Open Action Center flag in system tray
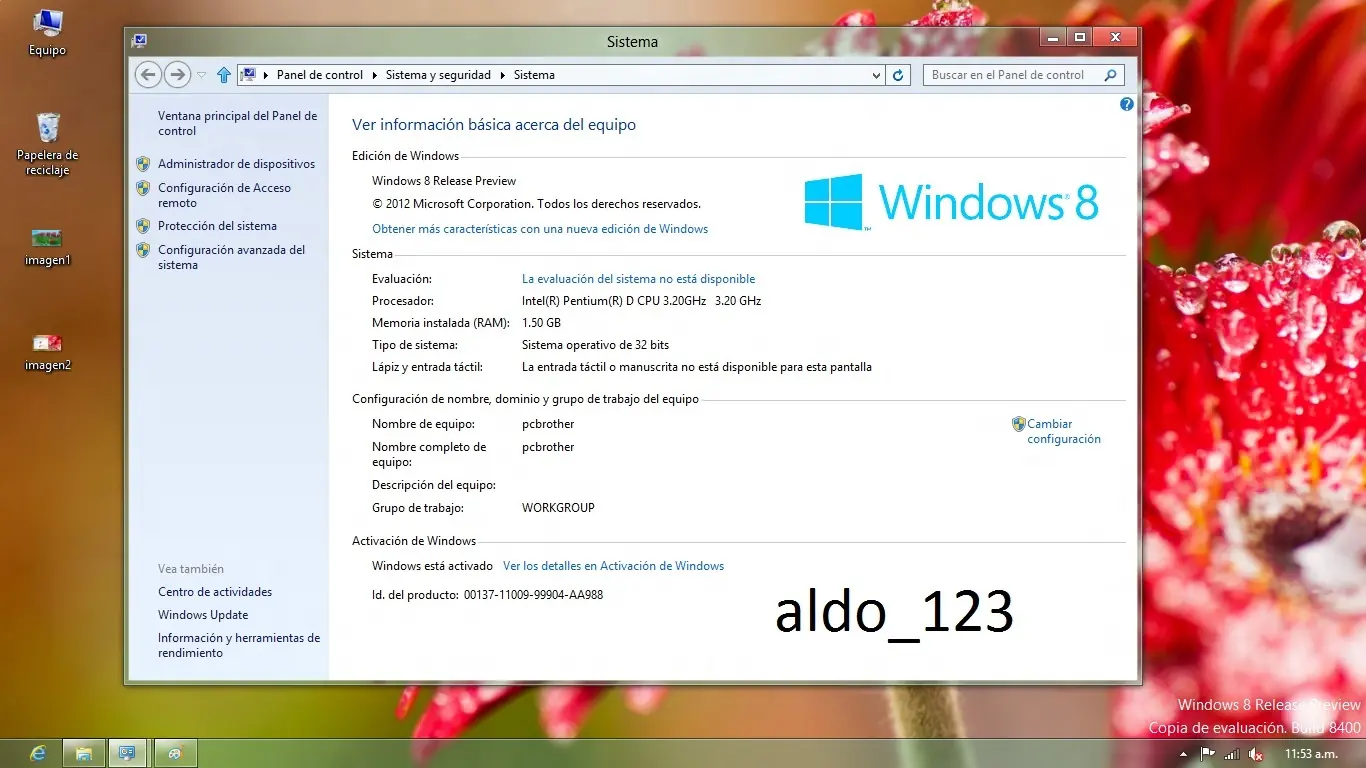Screen dimensions: 1366x768 click(x=1208, y=754)
